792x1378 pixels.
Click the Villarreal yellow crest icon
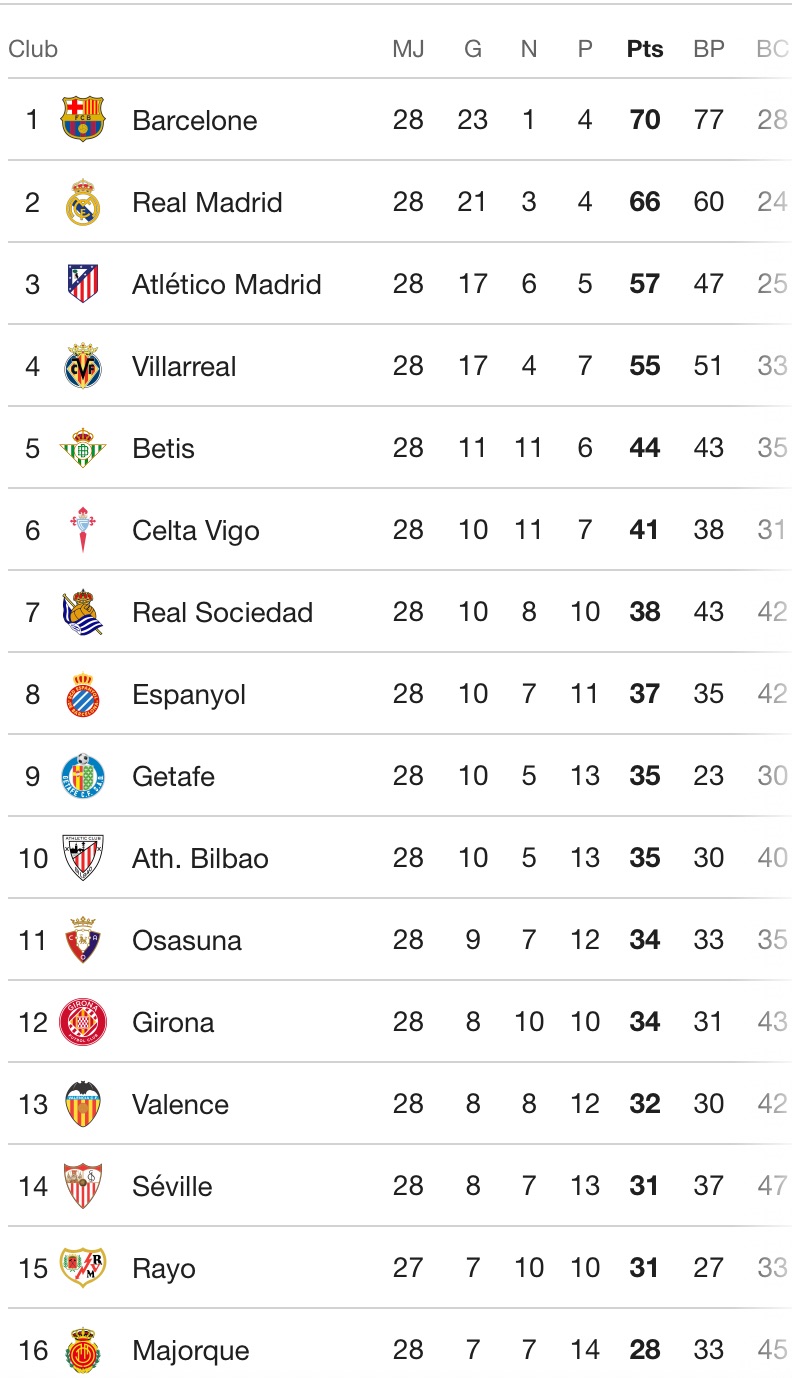point(82,366)
